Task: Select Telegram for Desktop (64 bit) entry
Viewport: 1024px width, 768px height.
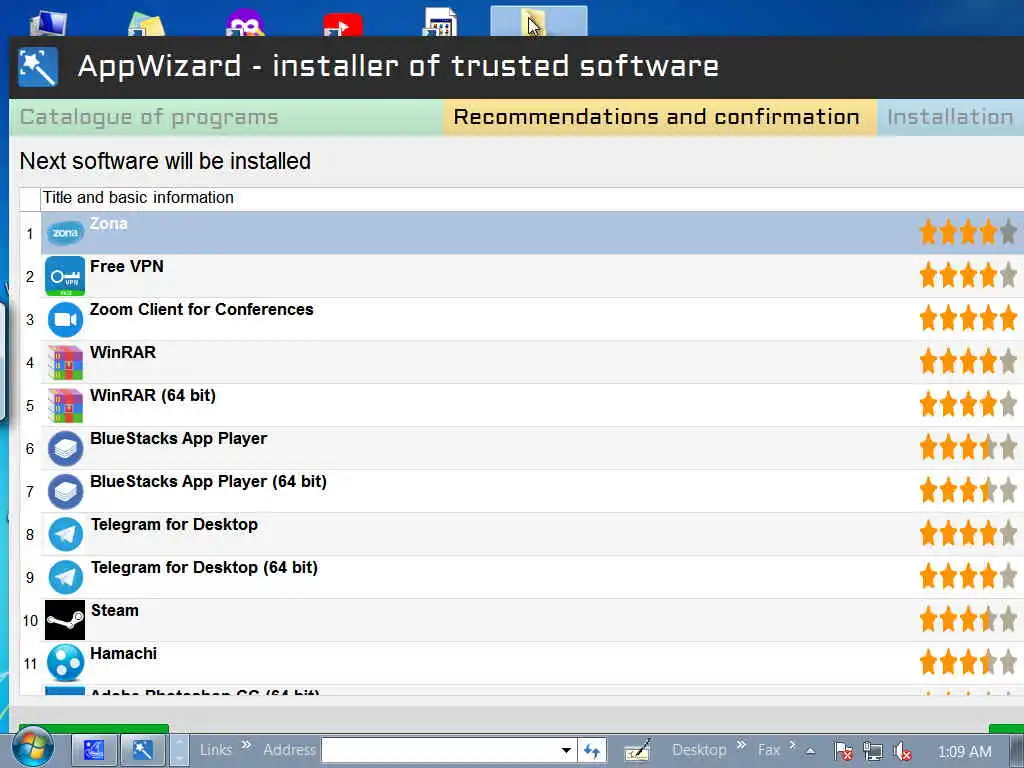Action: 204,568
